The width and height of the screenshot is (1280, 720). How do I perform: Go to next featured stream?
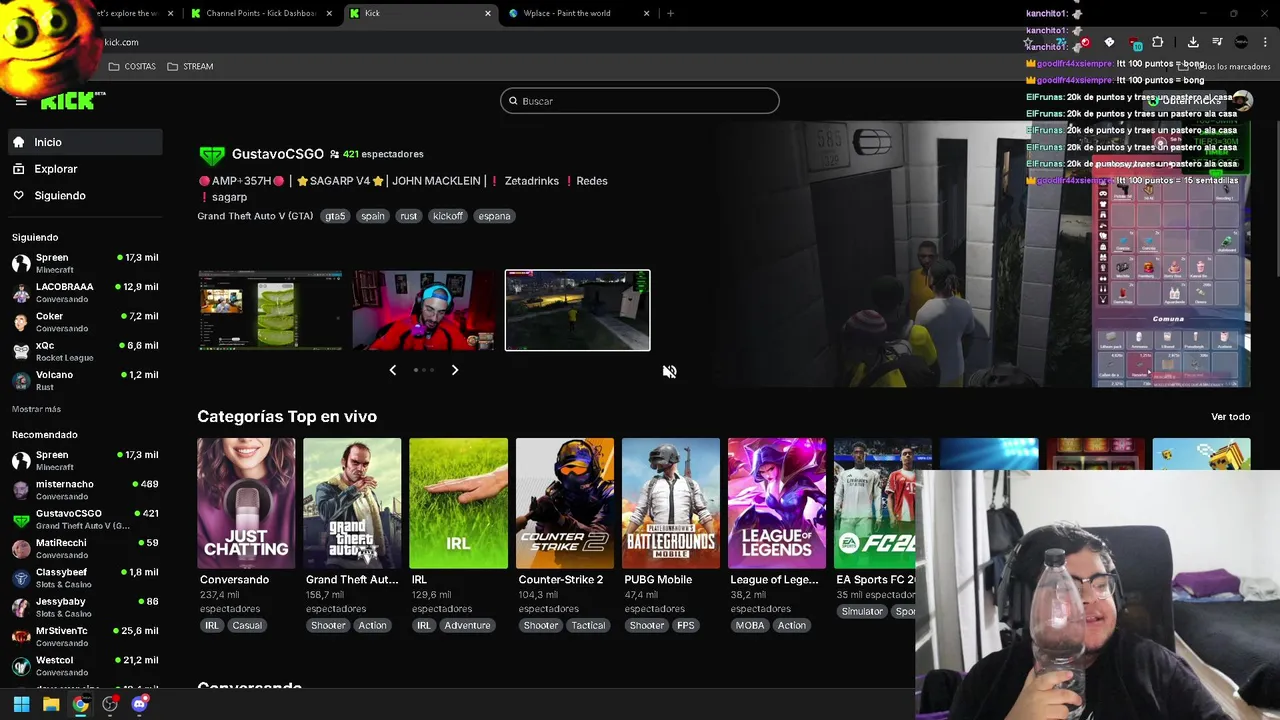tap(455, 370)
